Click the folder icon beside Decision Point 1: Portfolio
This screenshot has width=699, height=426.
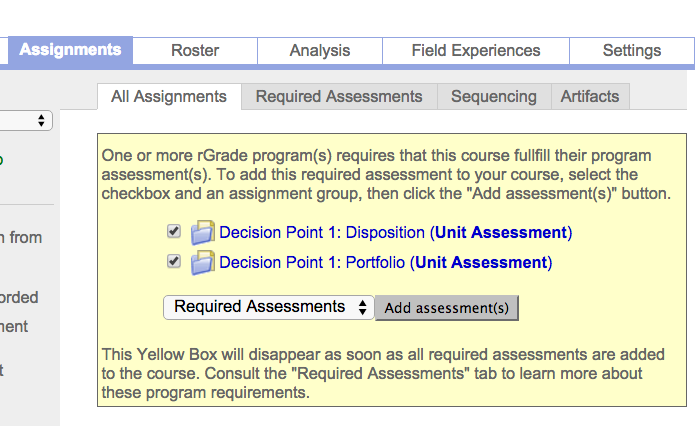[203, 263]
